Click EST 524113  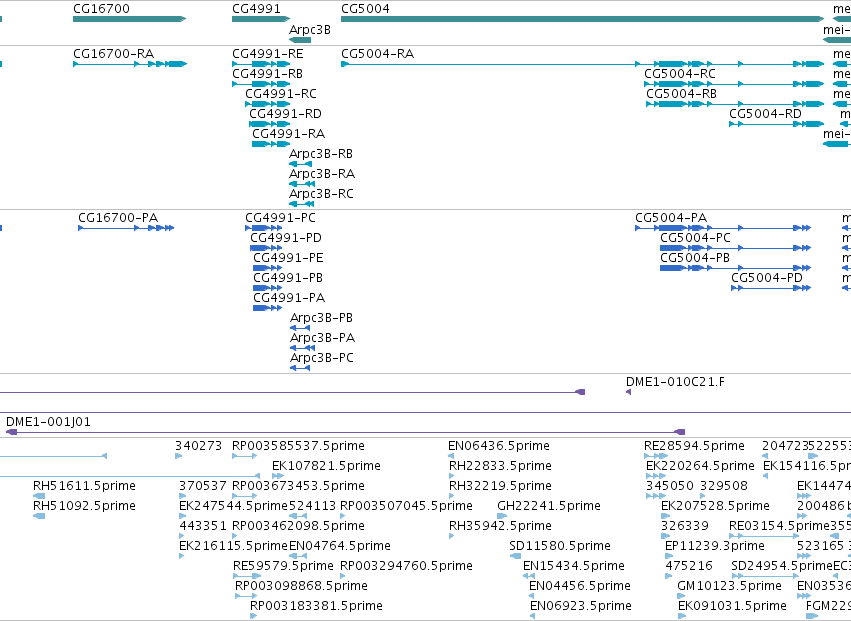[298, 516]
